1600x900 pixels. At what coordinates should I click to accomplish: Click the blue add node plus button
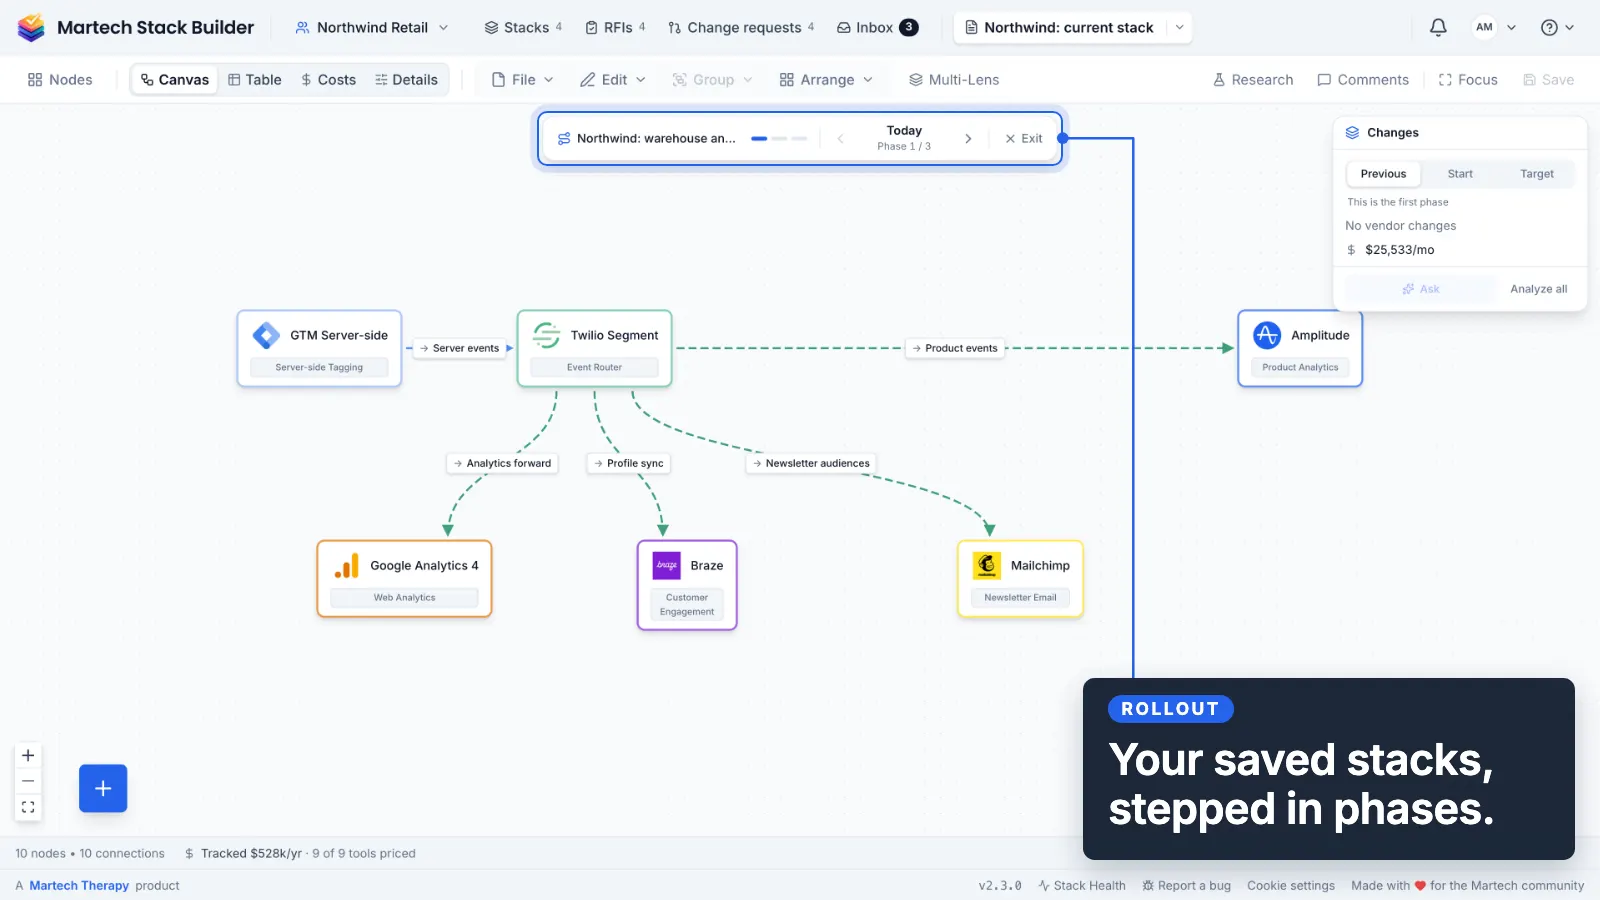click(103, 788)
